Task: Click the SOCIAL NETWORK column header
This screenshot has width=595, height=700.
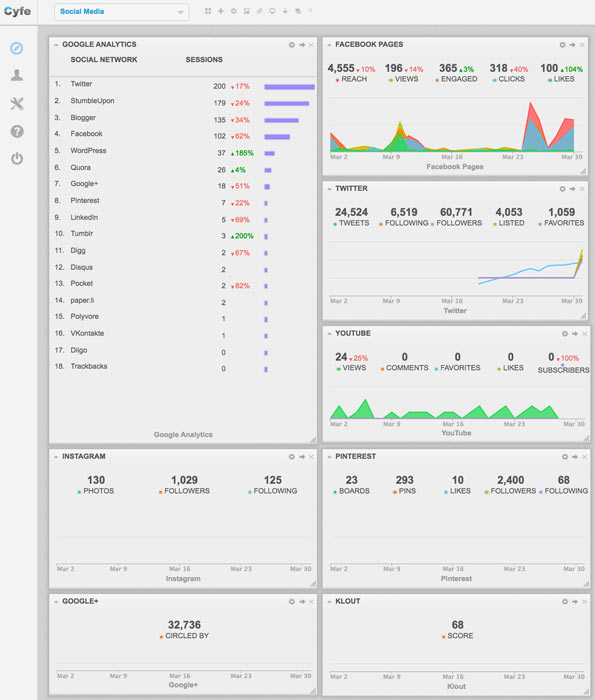Action: click(x=104, y=60)
